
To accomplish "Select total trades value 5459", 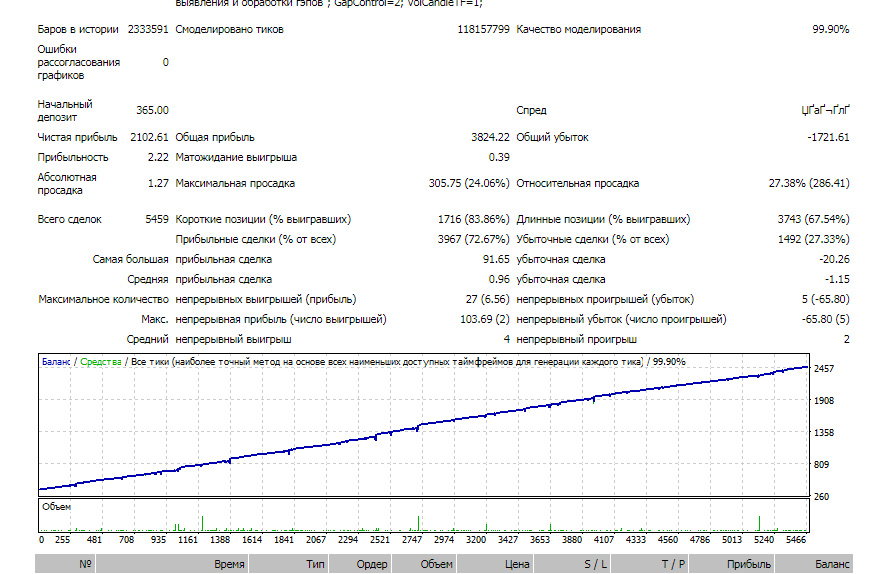I will pos(157,219).
